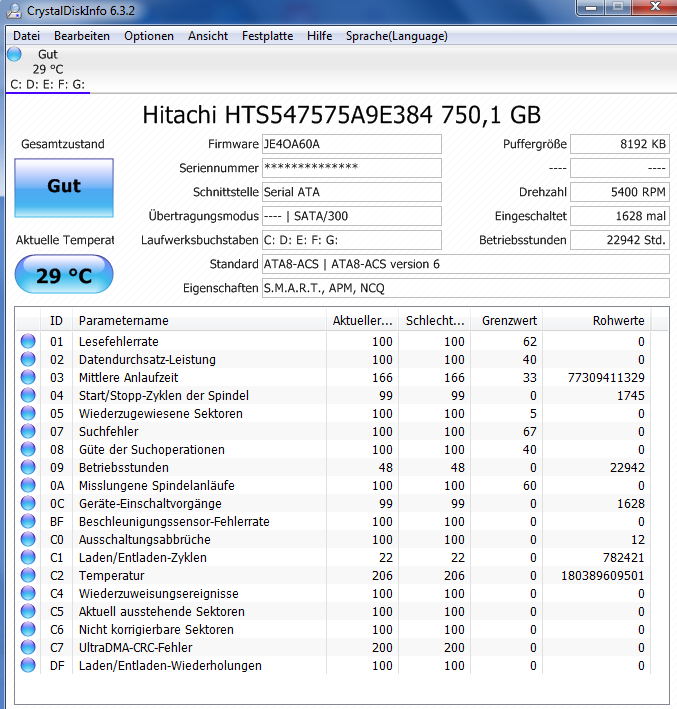Click the disk health orb above drive letters
The image size is (677, 709).
[x=16, y=54]
